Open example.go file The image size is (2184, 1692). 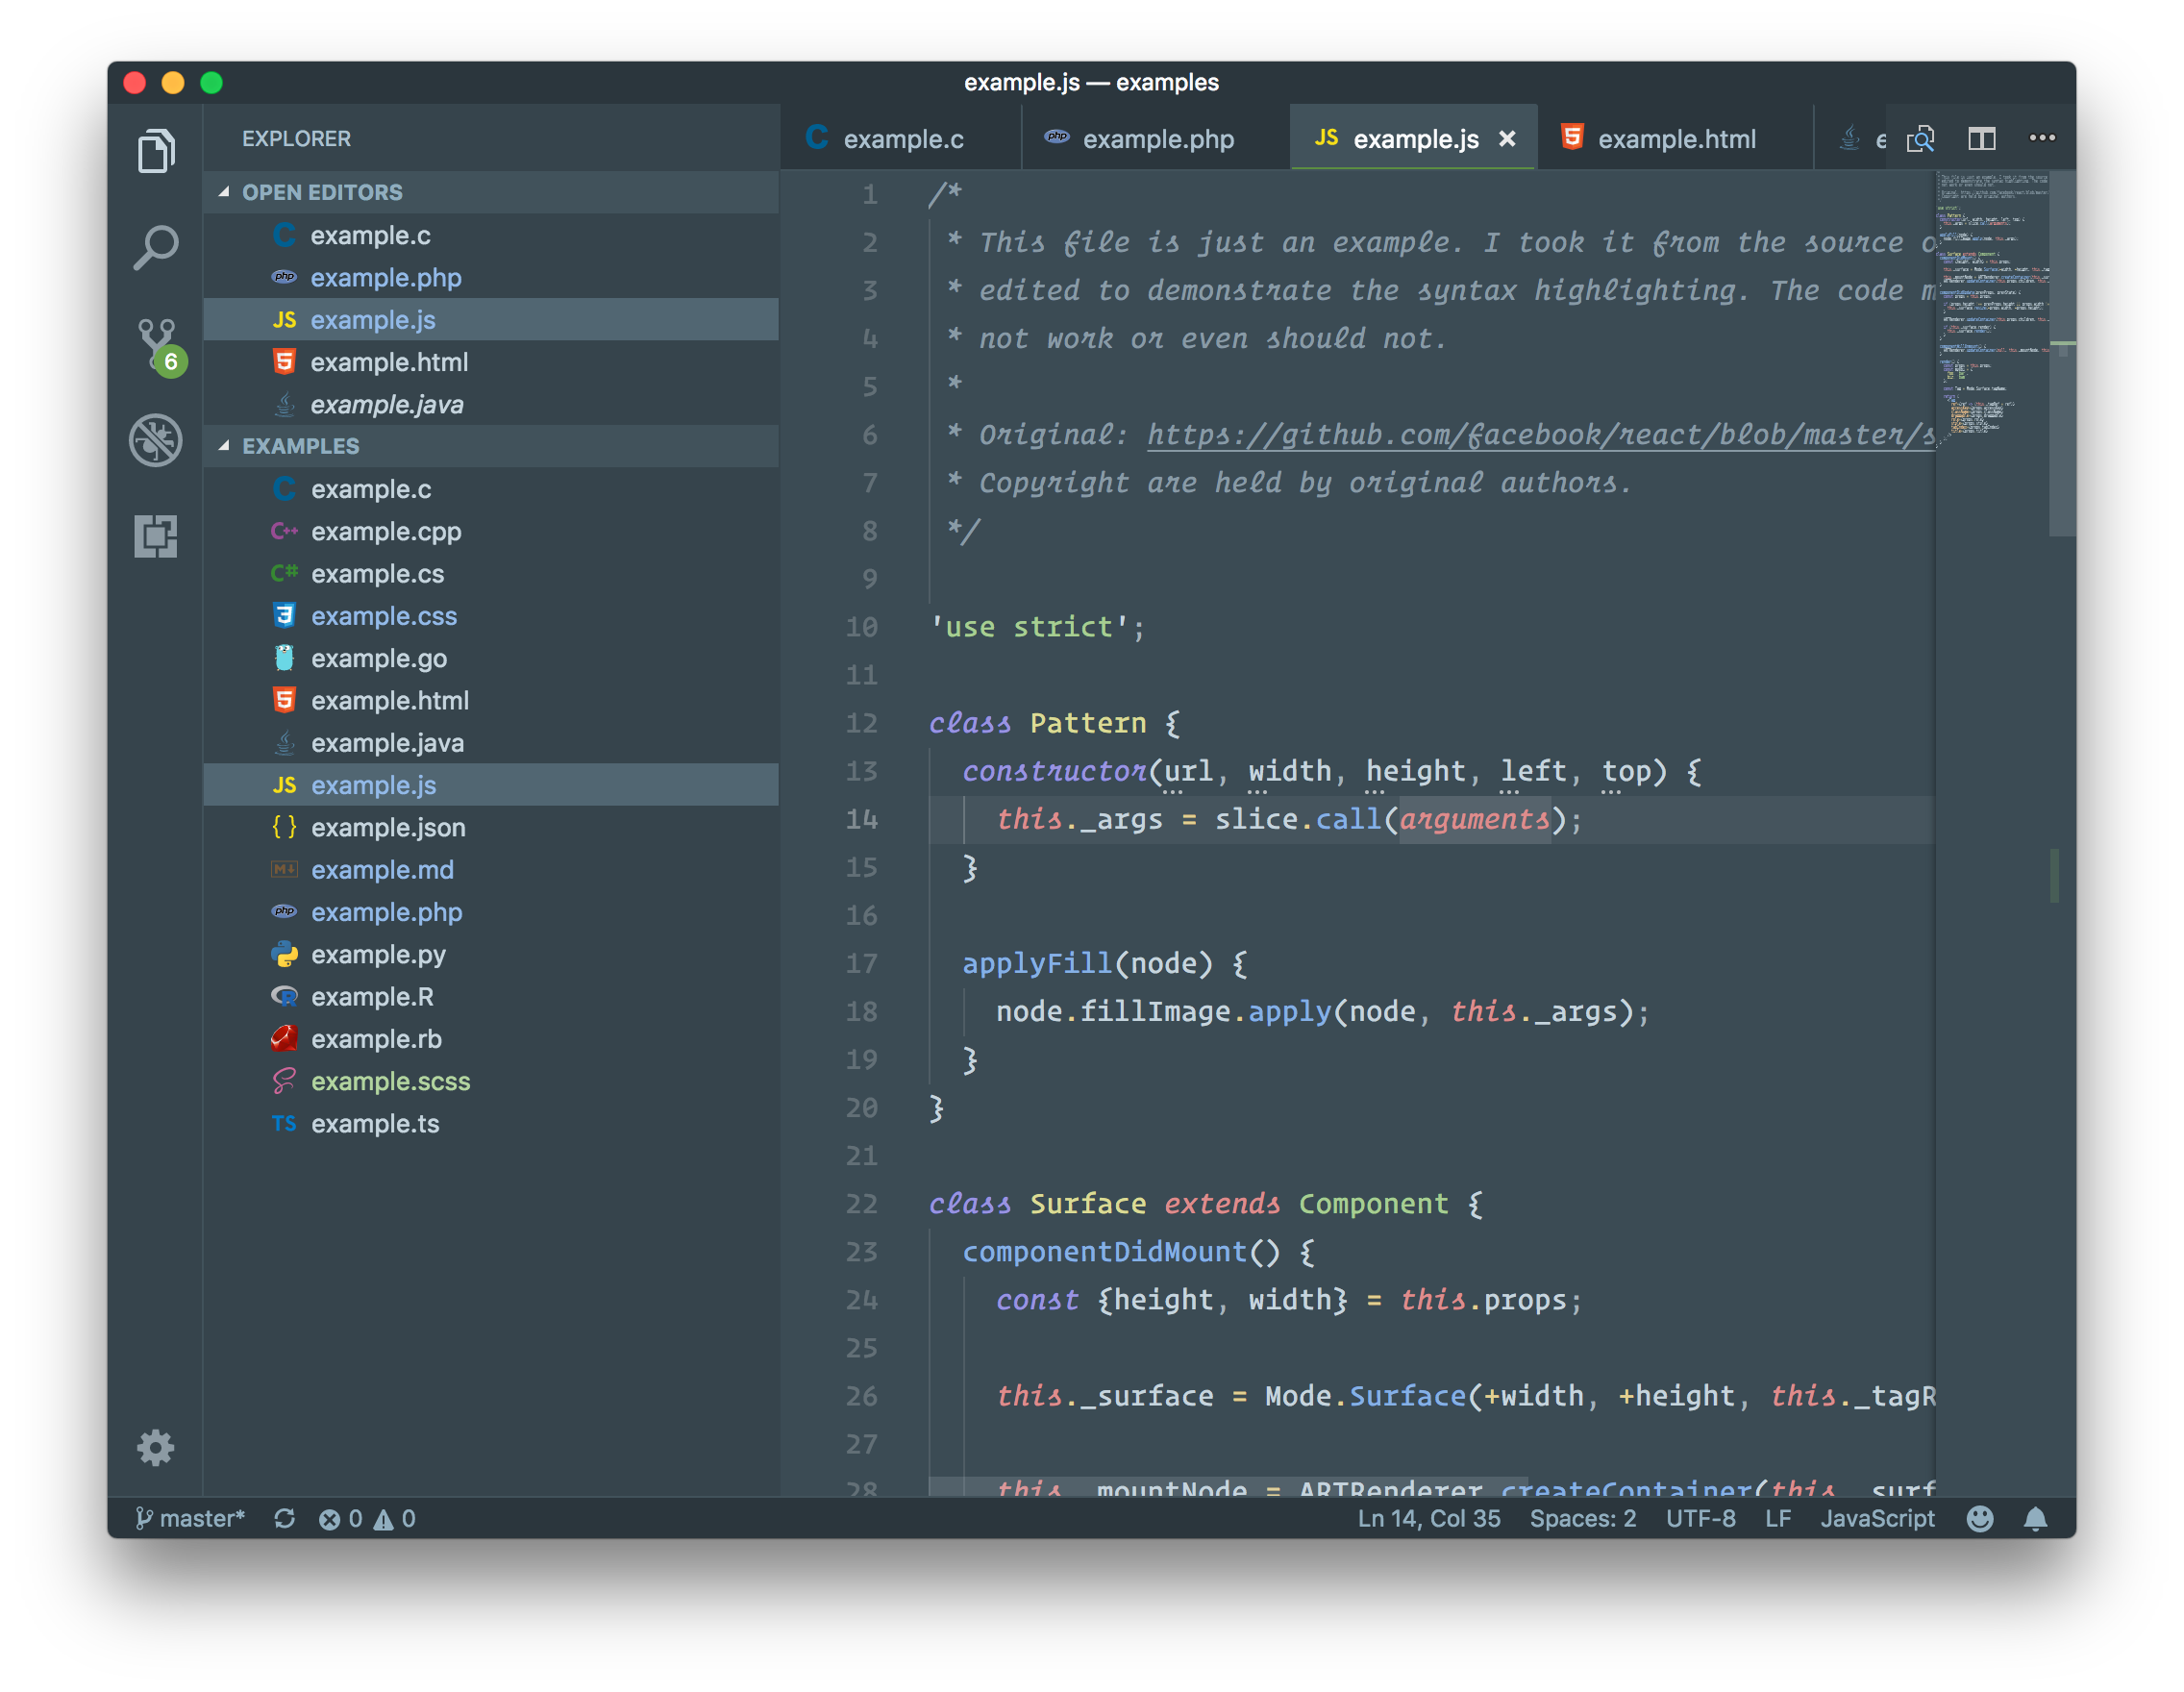click(x=491, y=658)
